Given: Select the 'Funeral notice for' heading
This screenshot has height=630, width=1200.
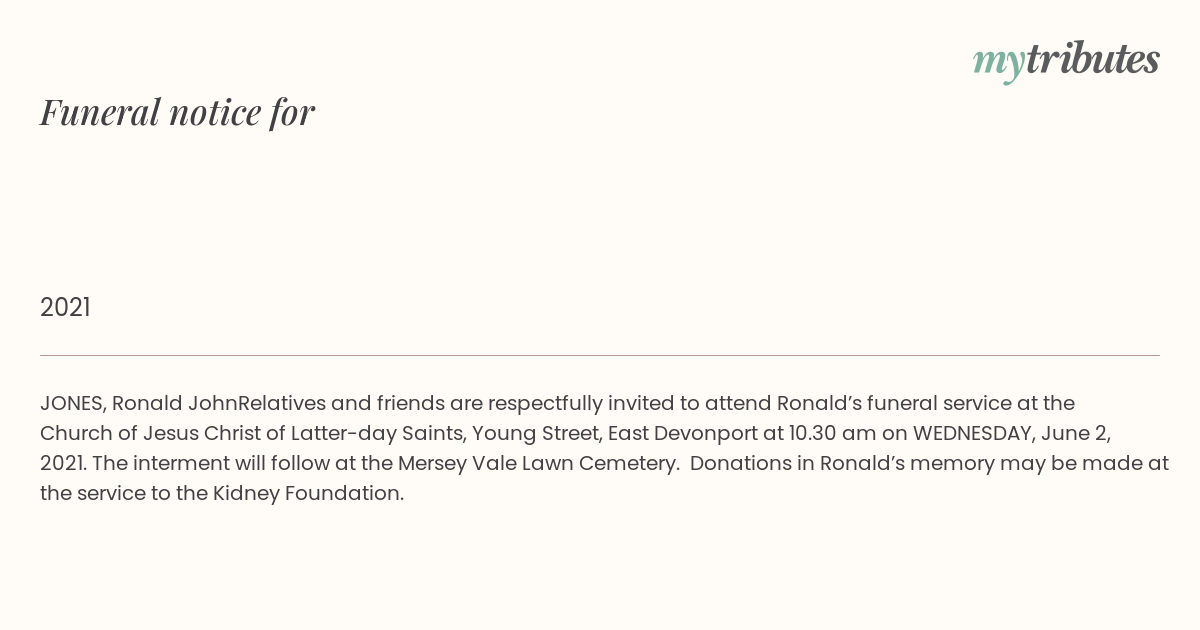Looking at the screenshot, I should pos(177,112).
